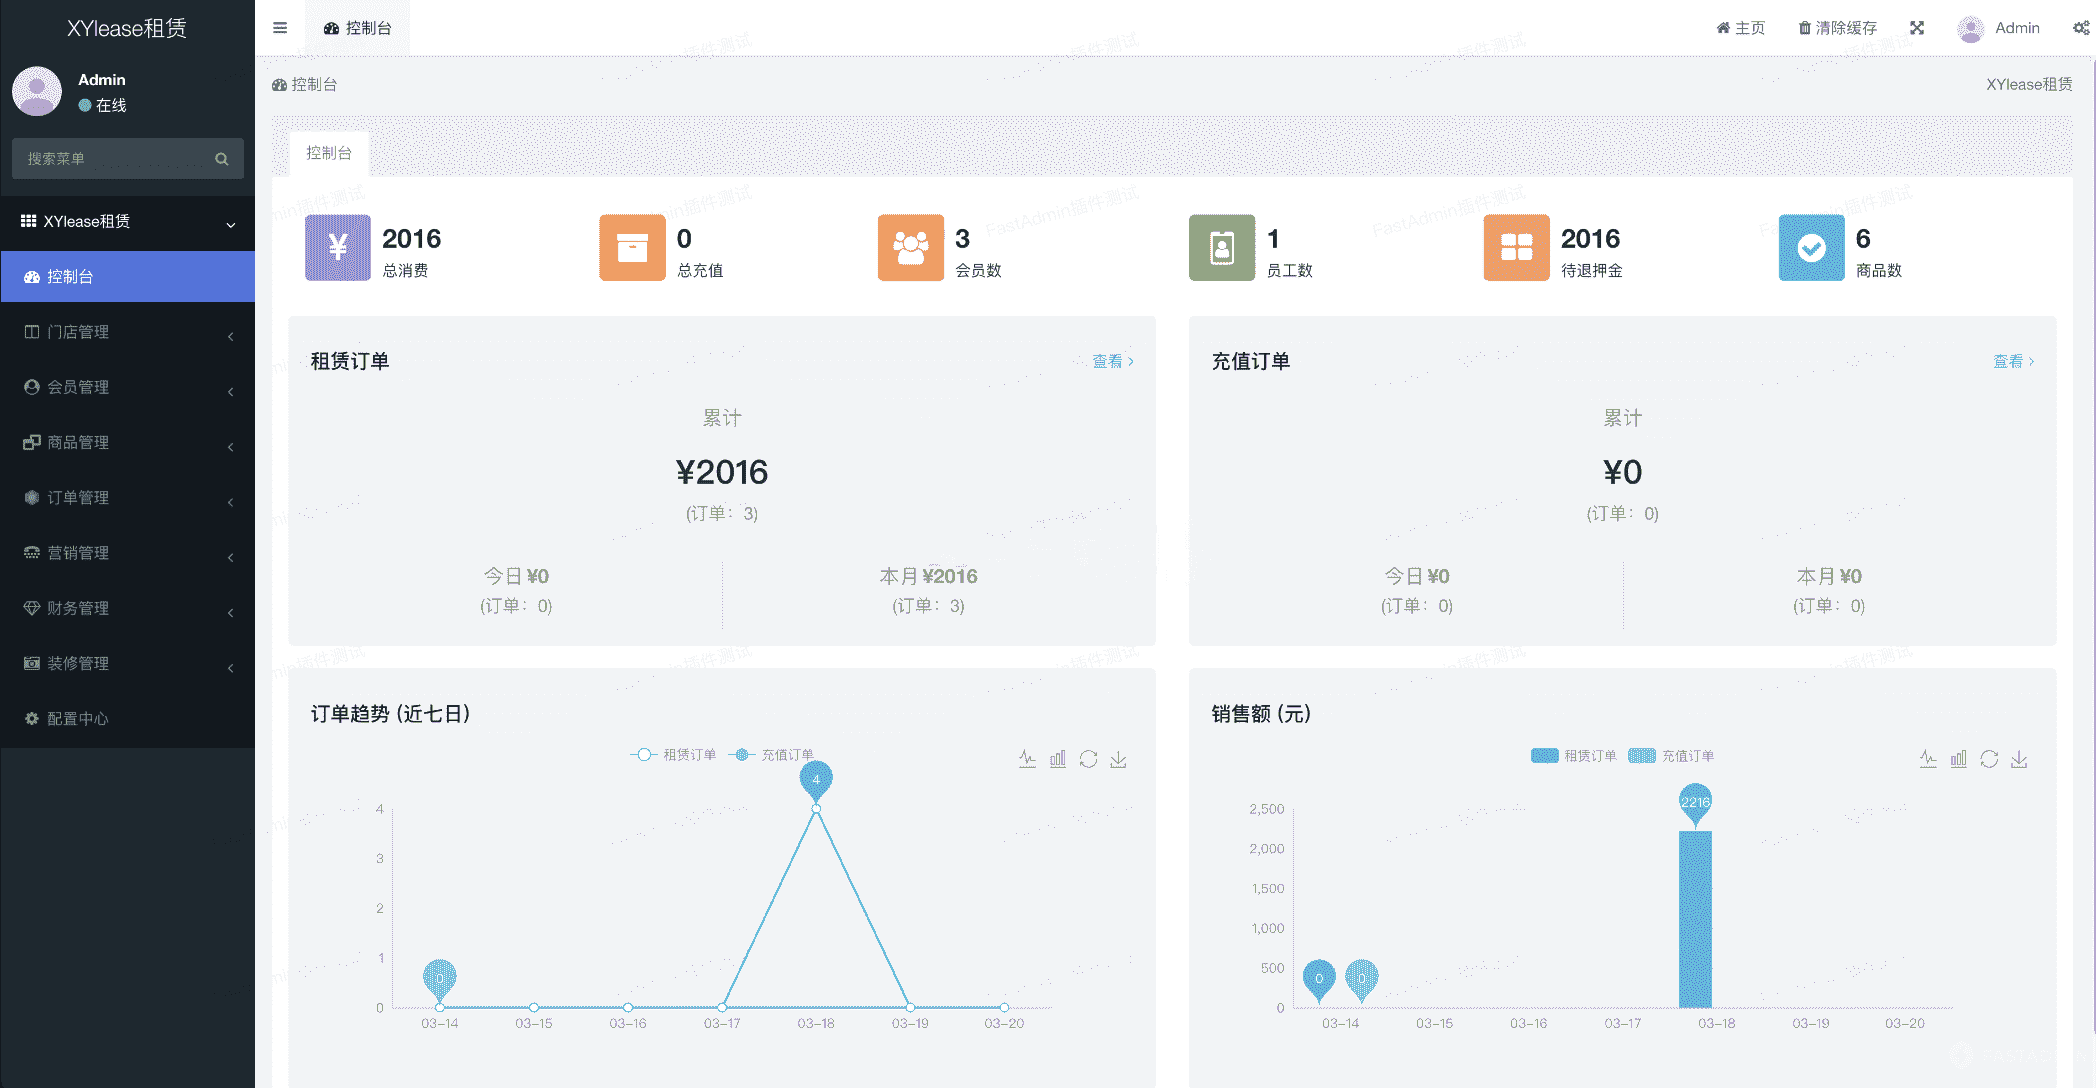Click the ¥2016 cumulative rental total

[x=722, y=472]
